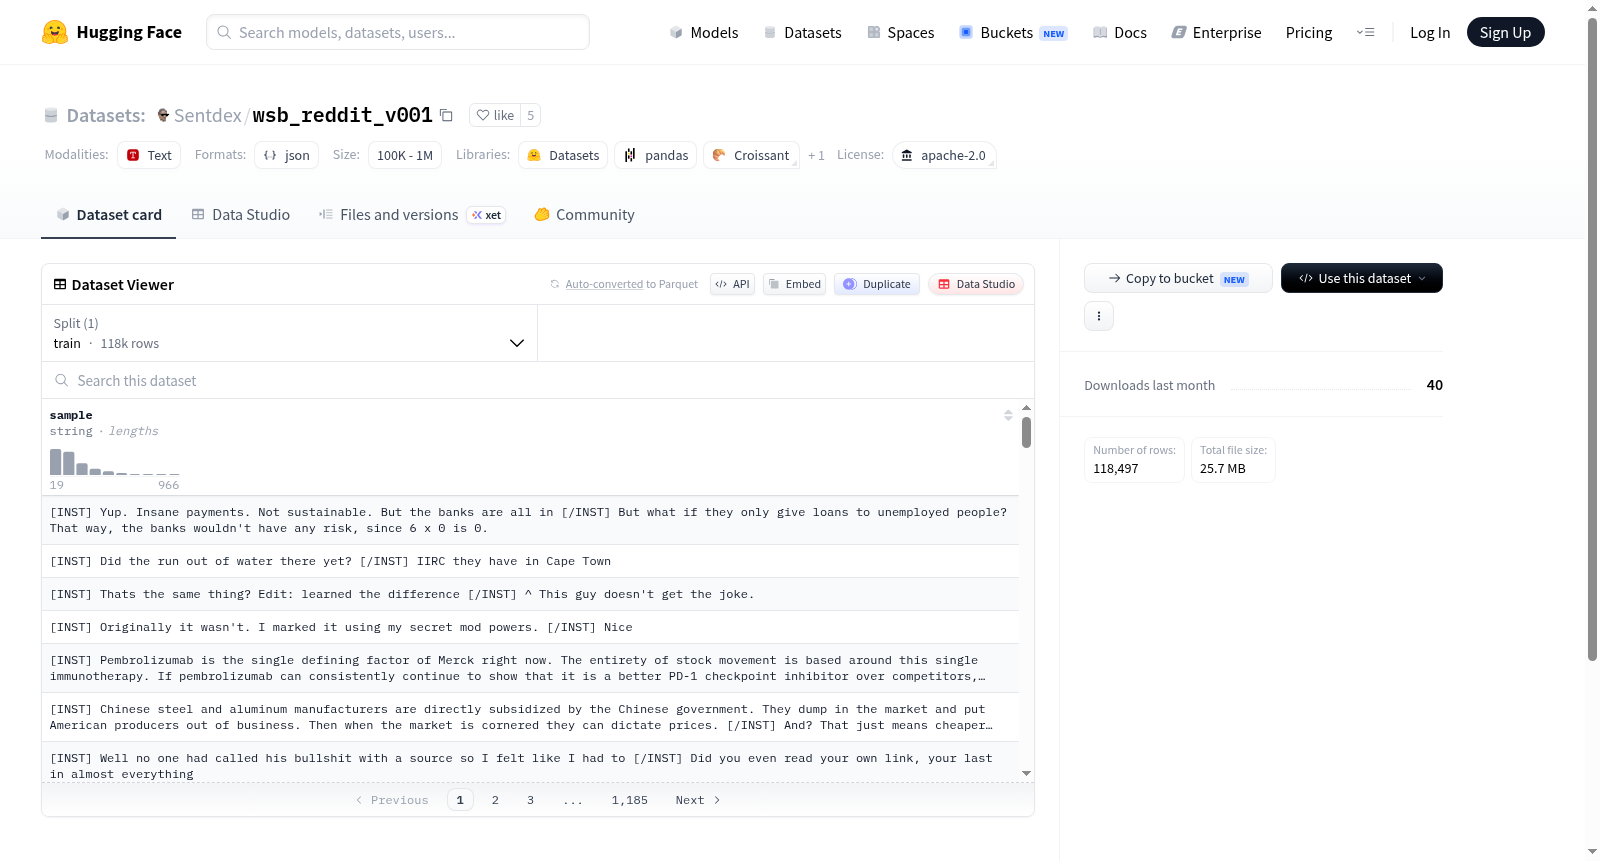Click the Dataset Viewer table icon
Viewport: 1600px width, 861px height.
point(60,284)
